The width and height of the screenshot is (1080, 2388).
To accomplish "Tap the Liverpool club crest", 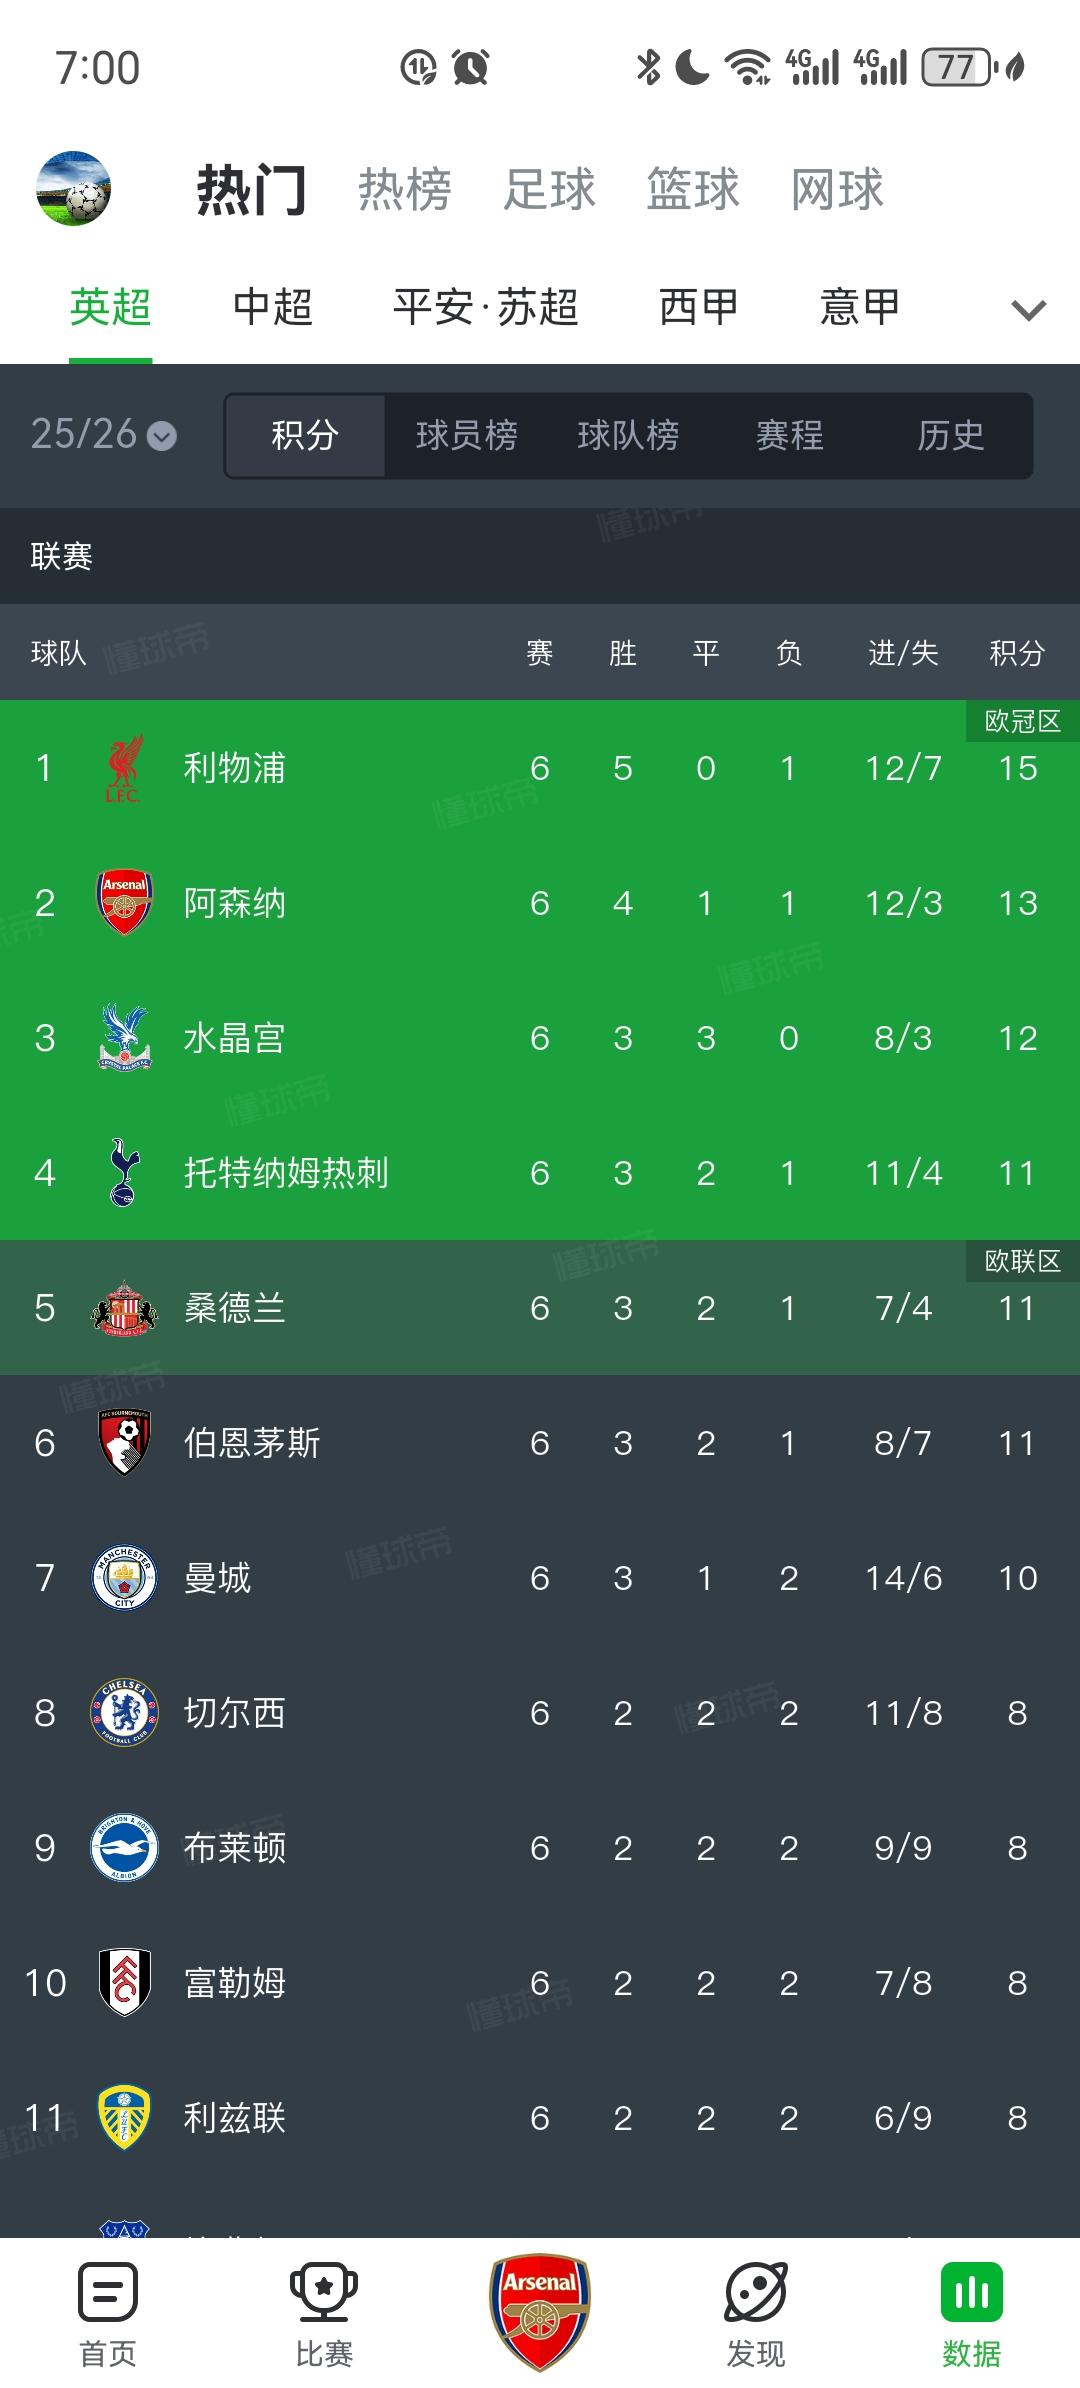I will click(x=124, y=768).
